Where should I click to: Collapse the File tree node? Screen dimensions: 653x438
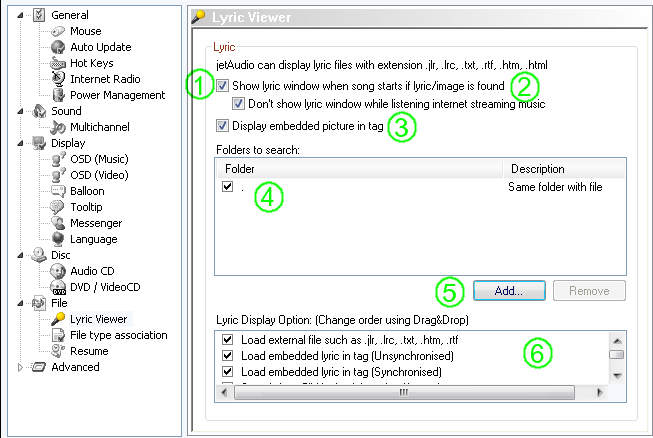click(20, 304)
